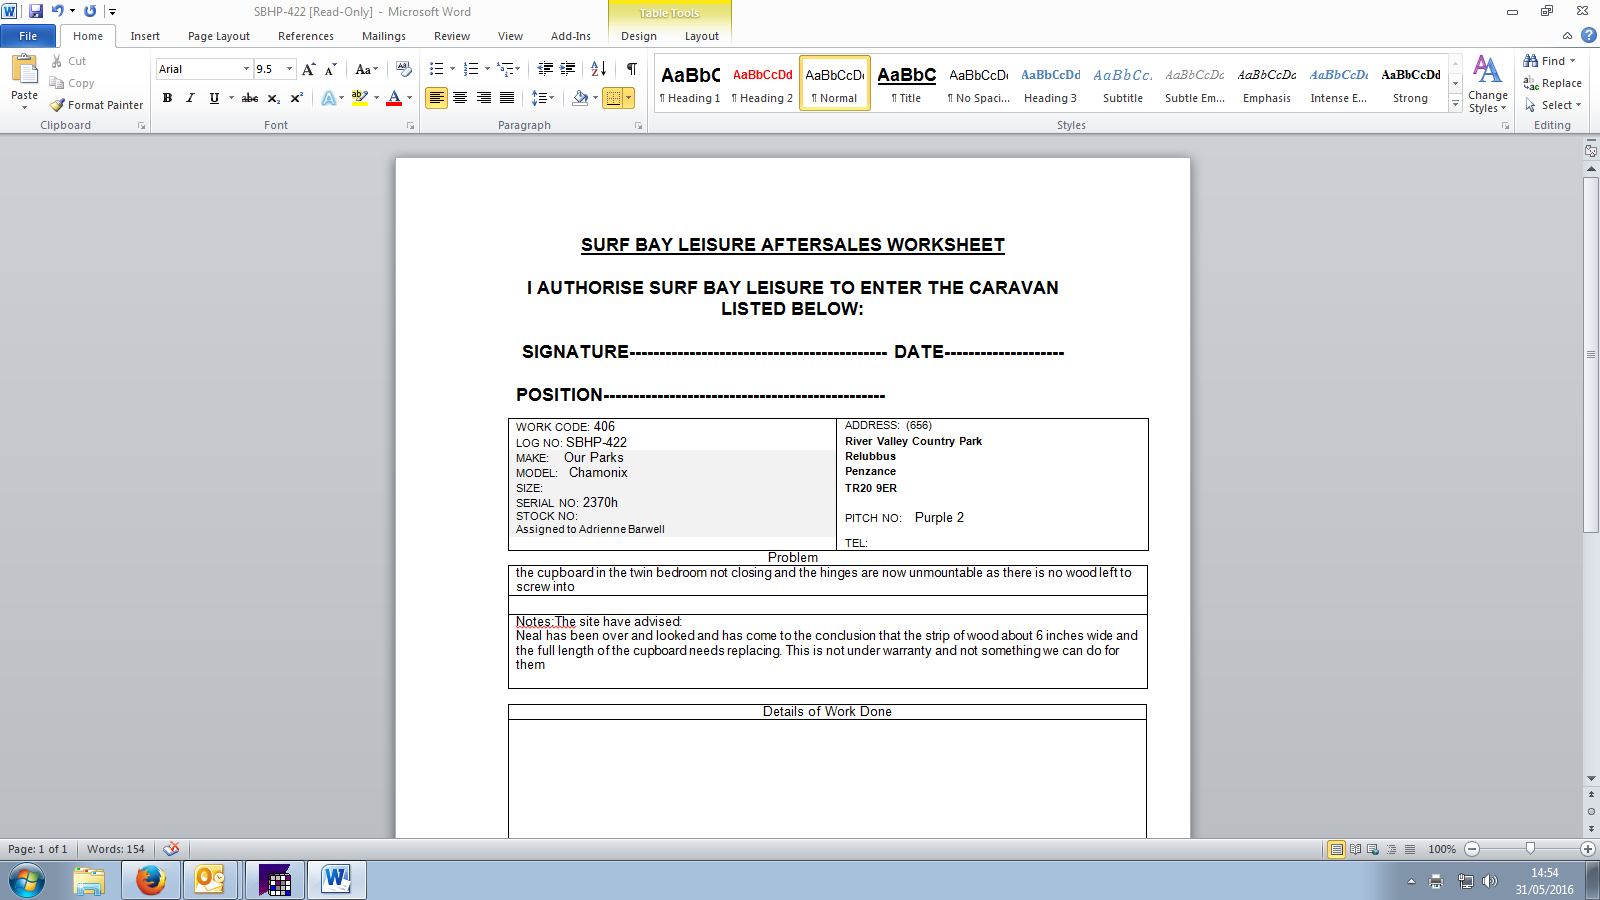This screenshot has height=900, width=1600.
Task: Expand the borders dropdown arrow
Action: click(628, 98)
